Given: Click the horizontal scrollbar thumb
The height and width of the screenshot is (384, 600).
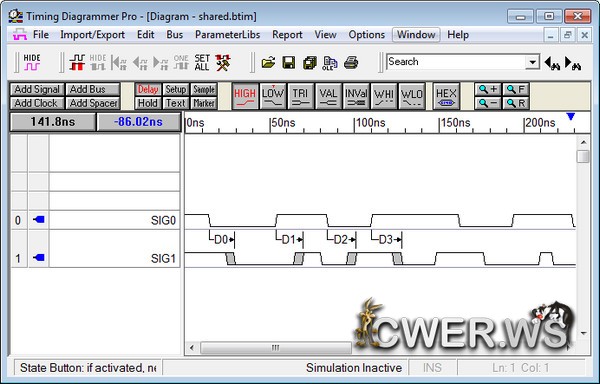Looking at the screenshot, I should [x=276, y=348].
